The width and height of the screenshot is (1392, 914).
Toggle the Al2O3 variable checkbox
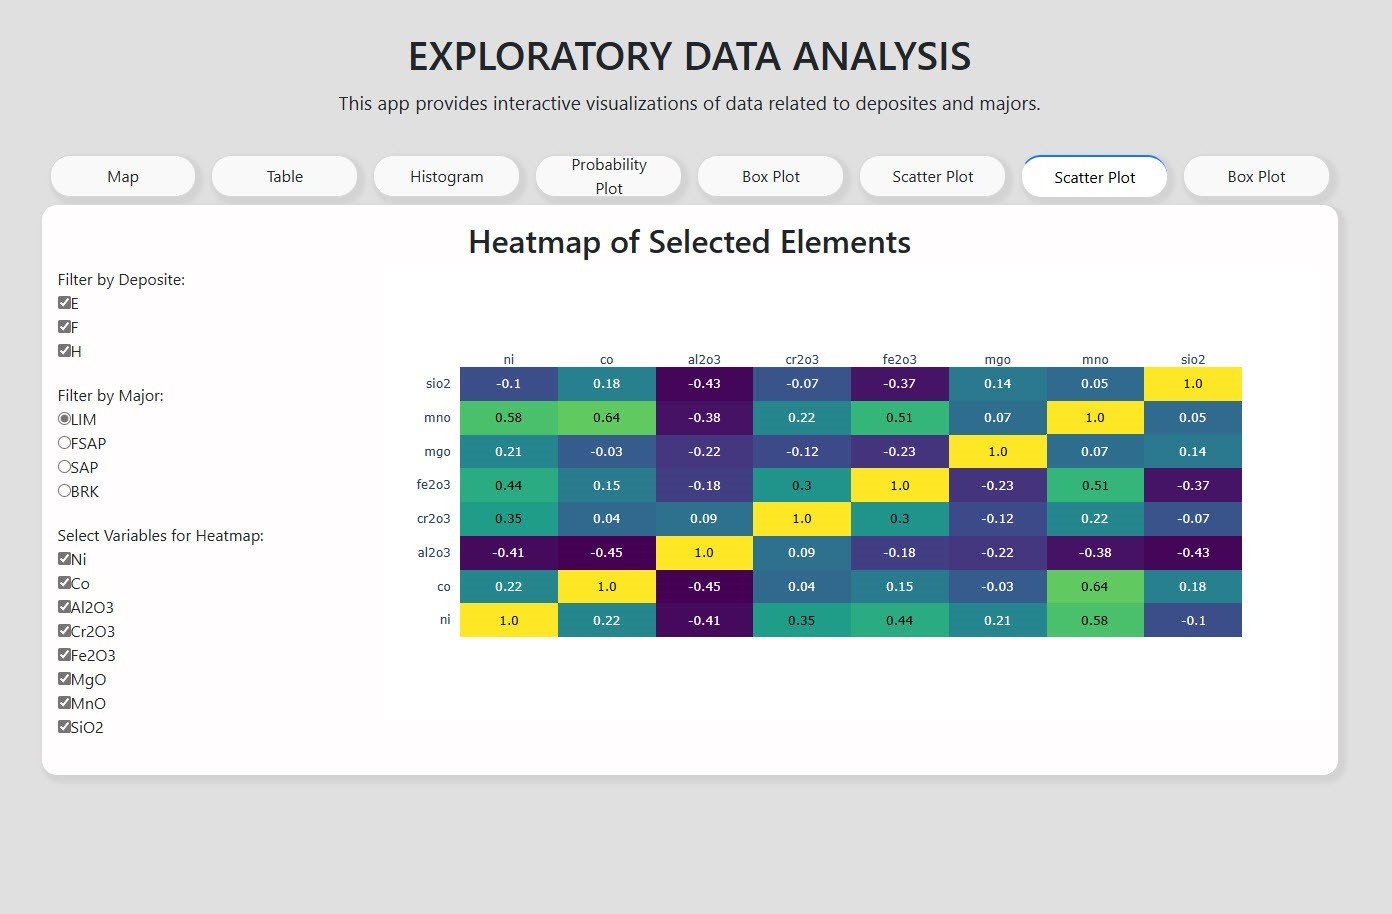(65, 607)
